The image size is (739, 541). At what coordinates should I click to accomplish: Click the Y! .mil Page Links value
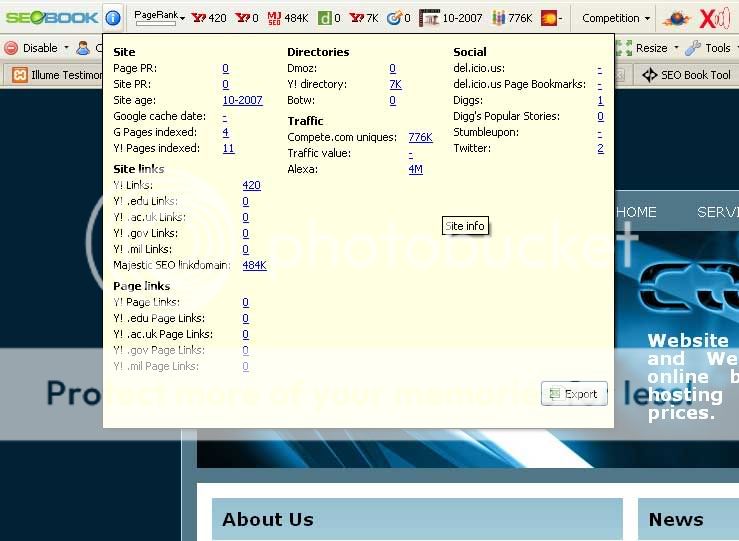[x=246, y=366]
